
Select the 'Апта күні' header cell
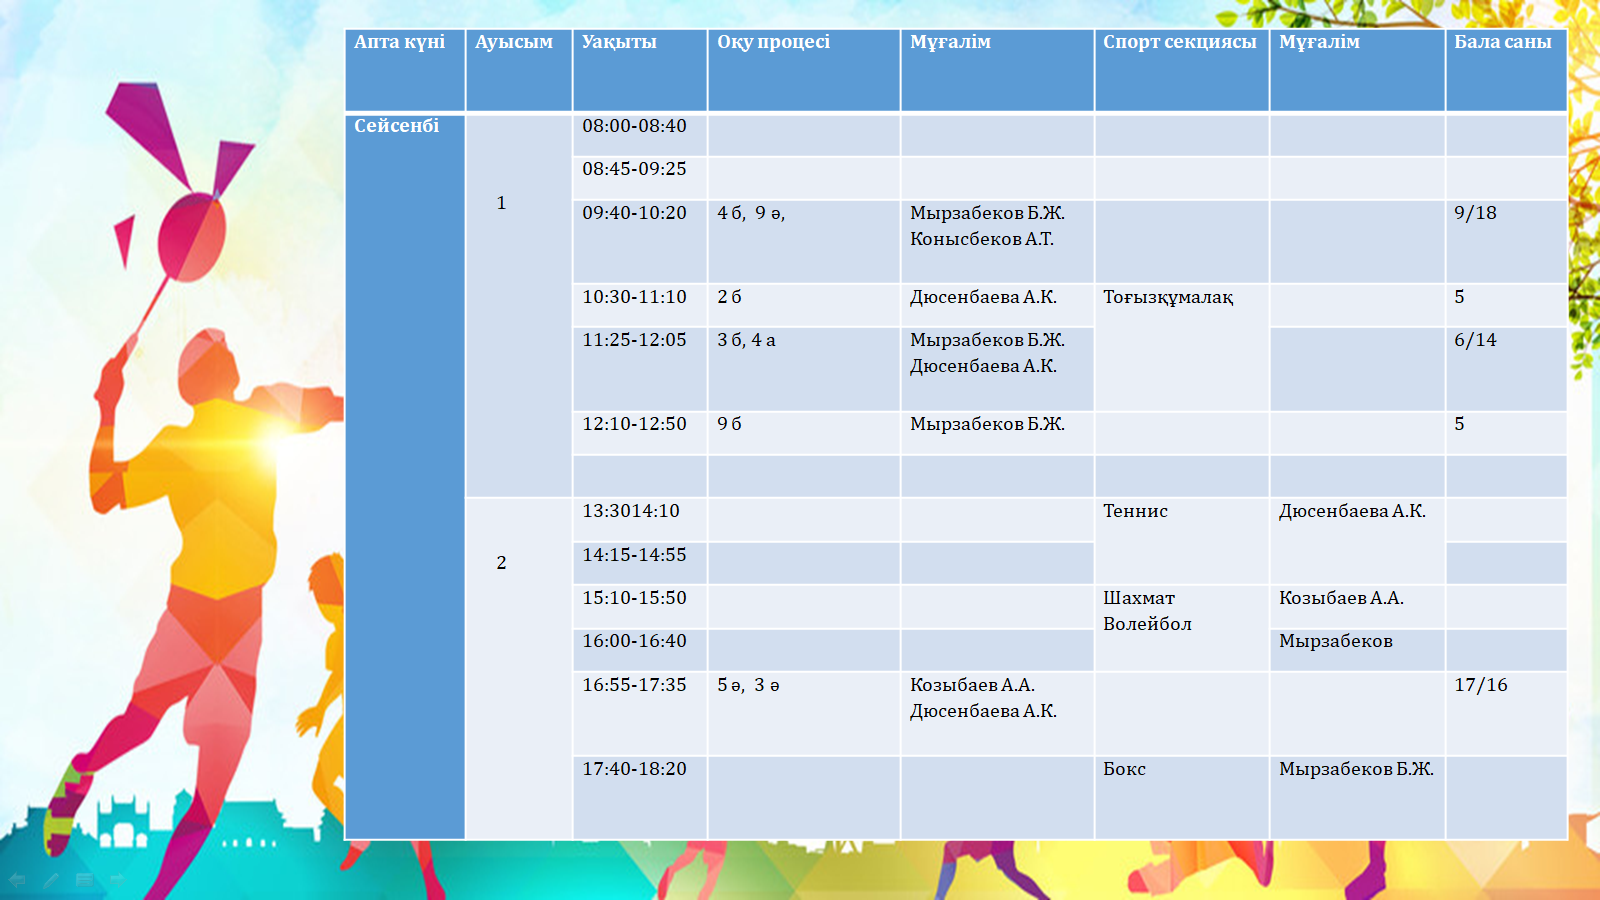pyautogui.click(x=405, y=70)
